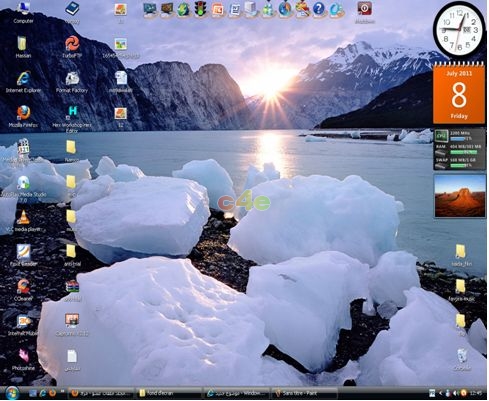Open Hex Workshop Hex Editor icon
This screenshot has width=489, height=401.
point(72,118)
